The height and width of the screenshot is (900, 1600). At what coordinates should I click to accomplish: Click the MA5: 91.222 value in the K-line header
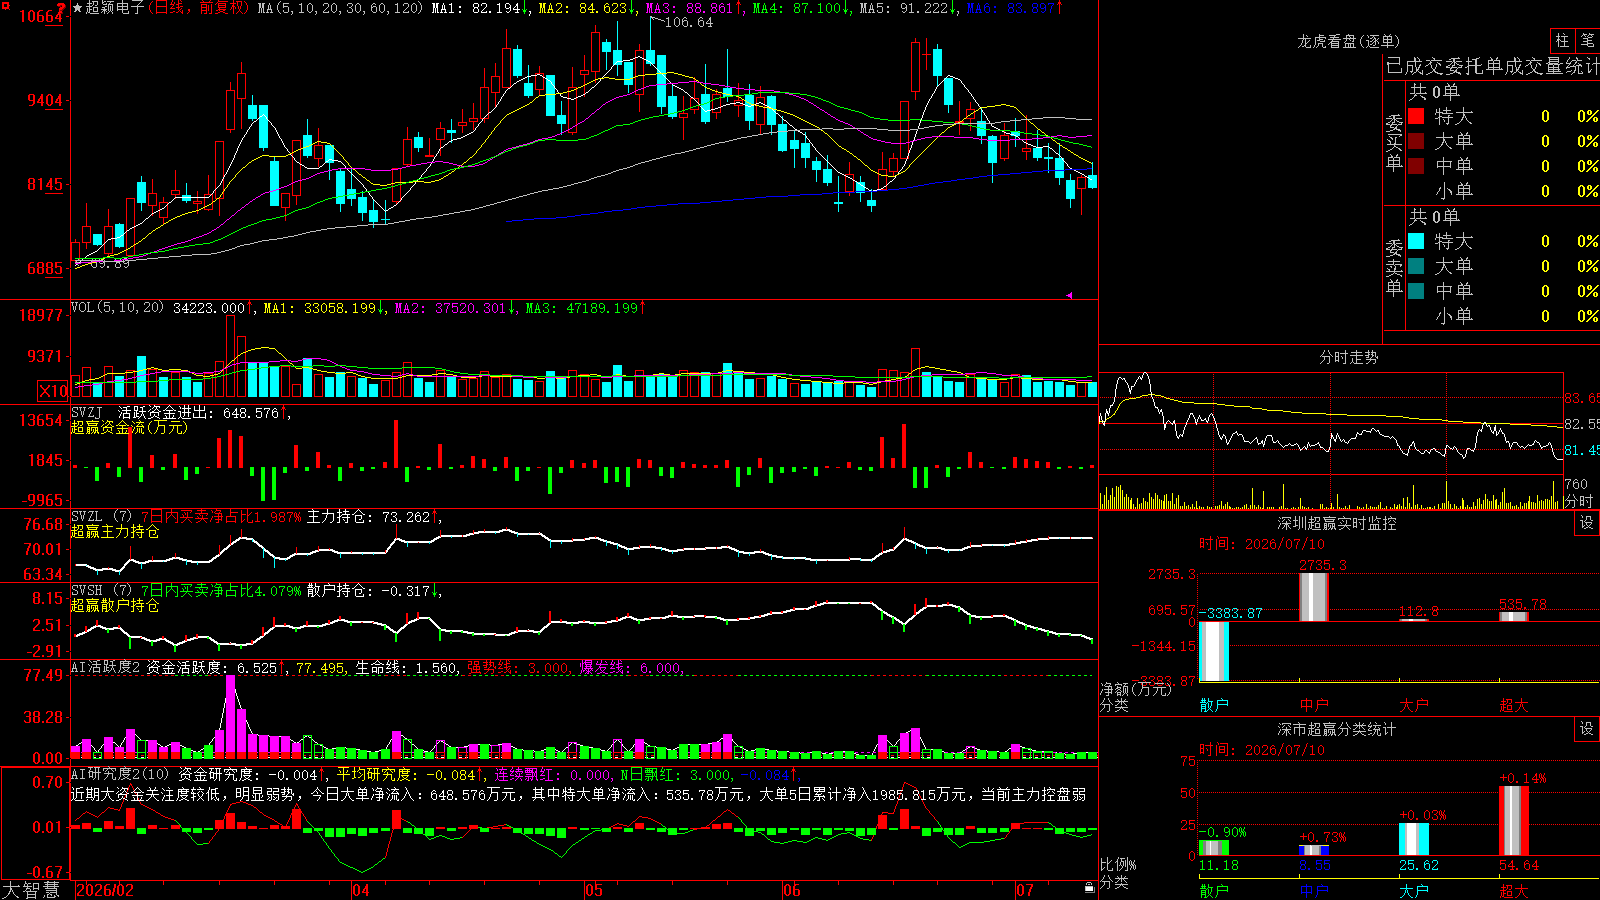(908, 8)
